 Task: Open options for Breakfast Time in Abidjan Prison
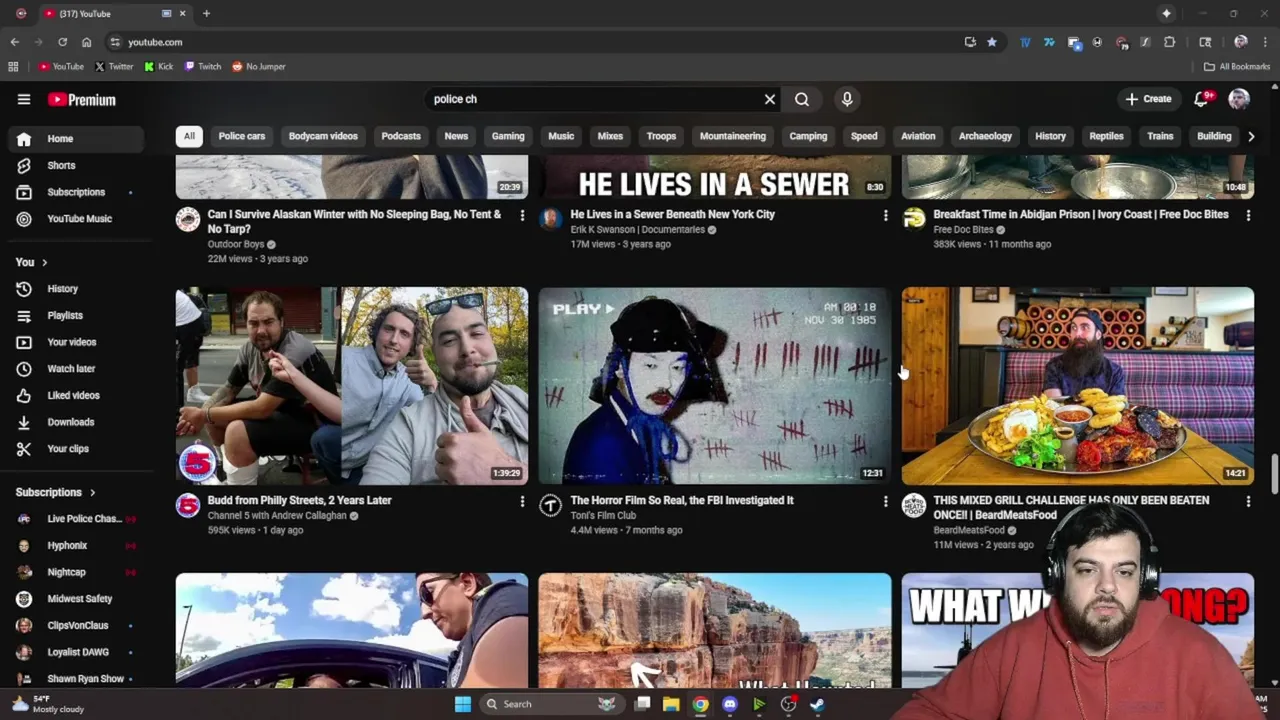(x=1248, y=215)
